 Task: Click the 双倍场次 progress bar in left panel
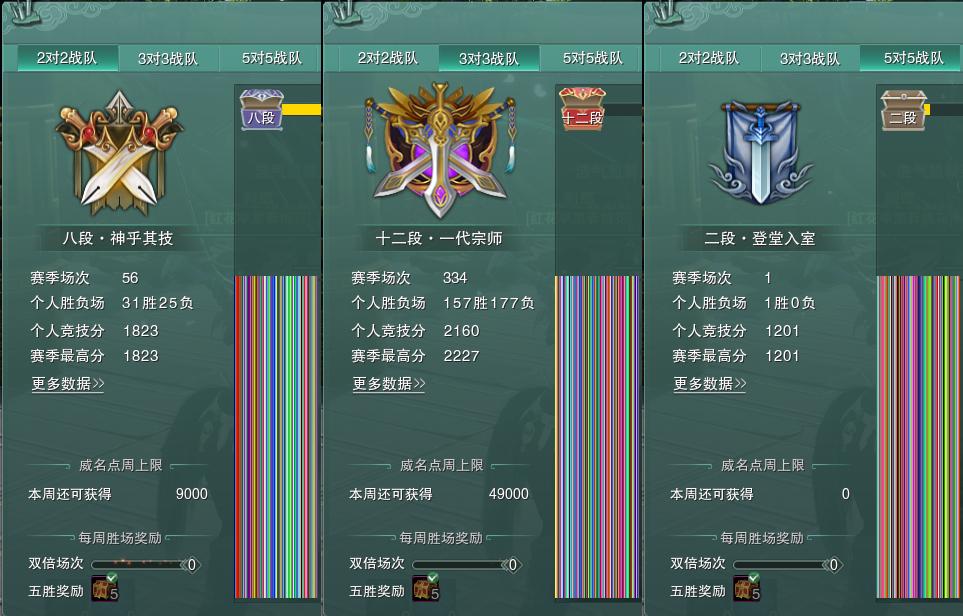[147, 564]
